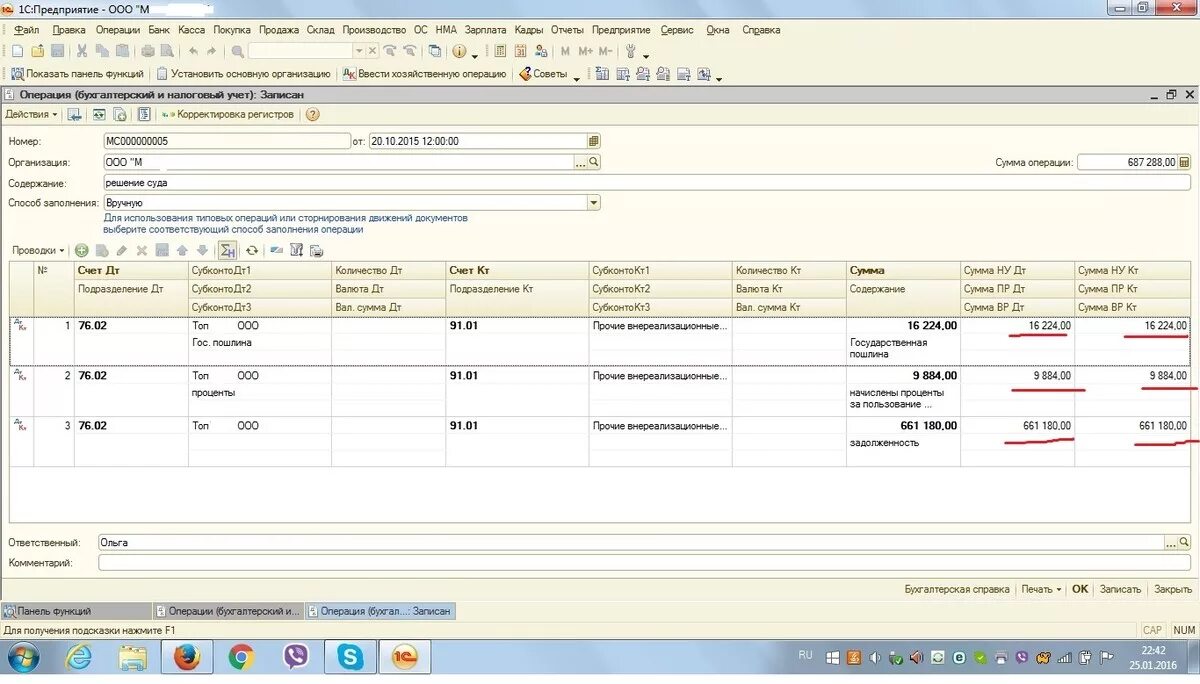Click the search magnifier in Организация field
Screen dimensions: 1200x684
(593, 162)
